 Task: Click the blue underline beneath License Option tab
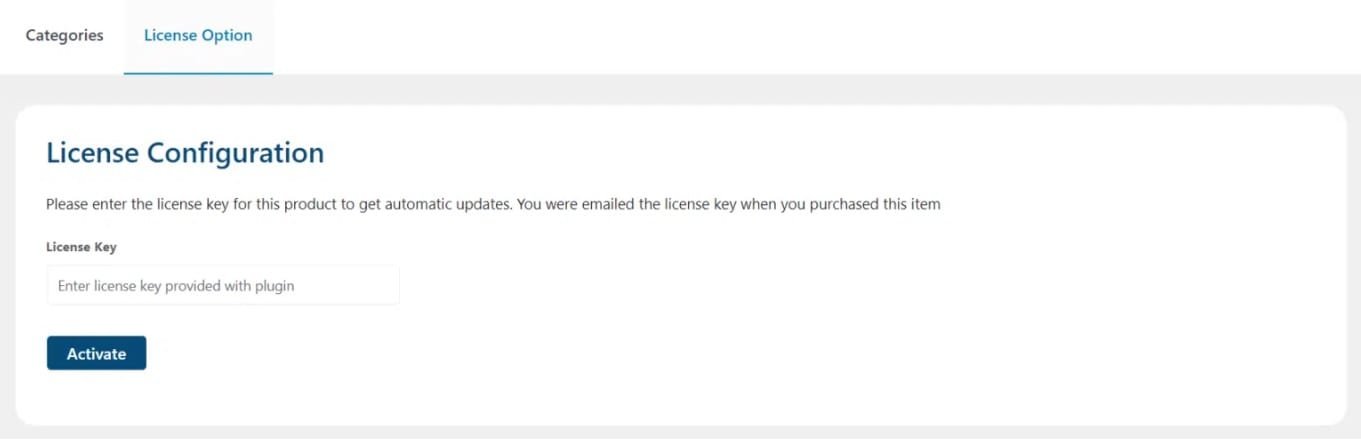point(198,74)
